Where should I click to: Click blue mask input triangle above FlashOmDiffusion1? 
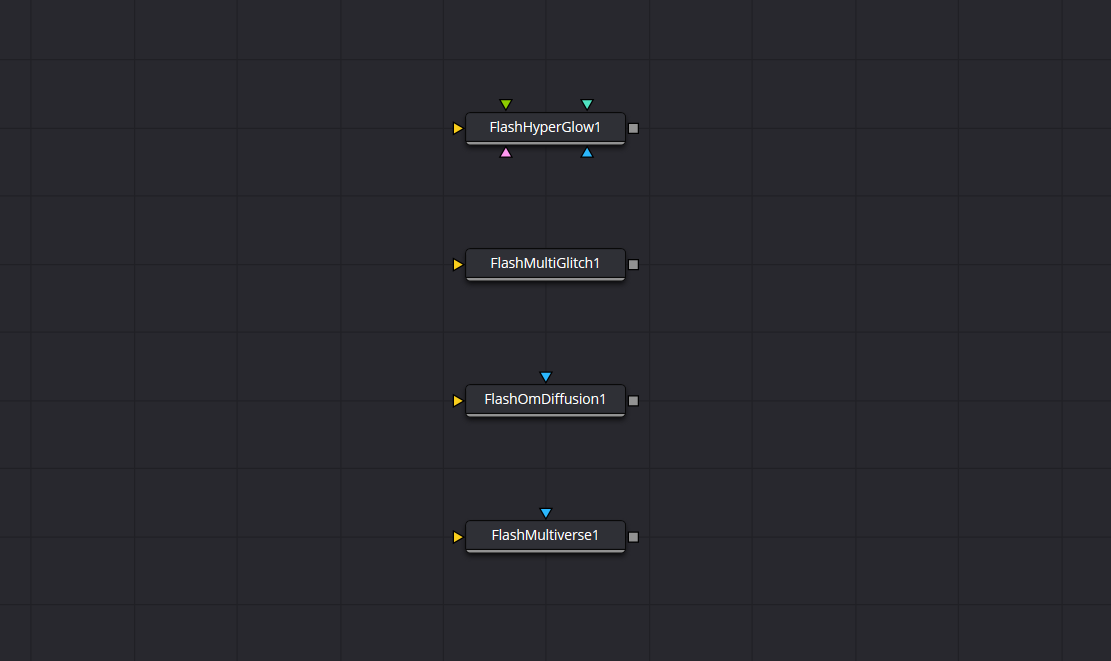[546, 376]
